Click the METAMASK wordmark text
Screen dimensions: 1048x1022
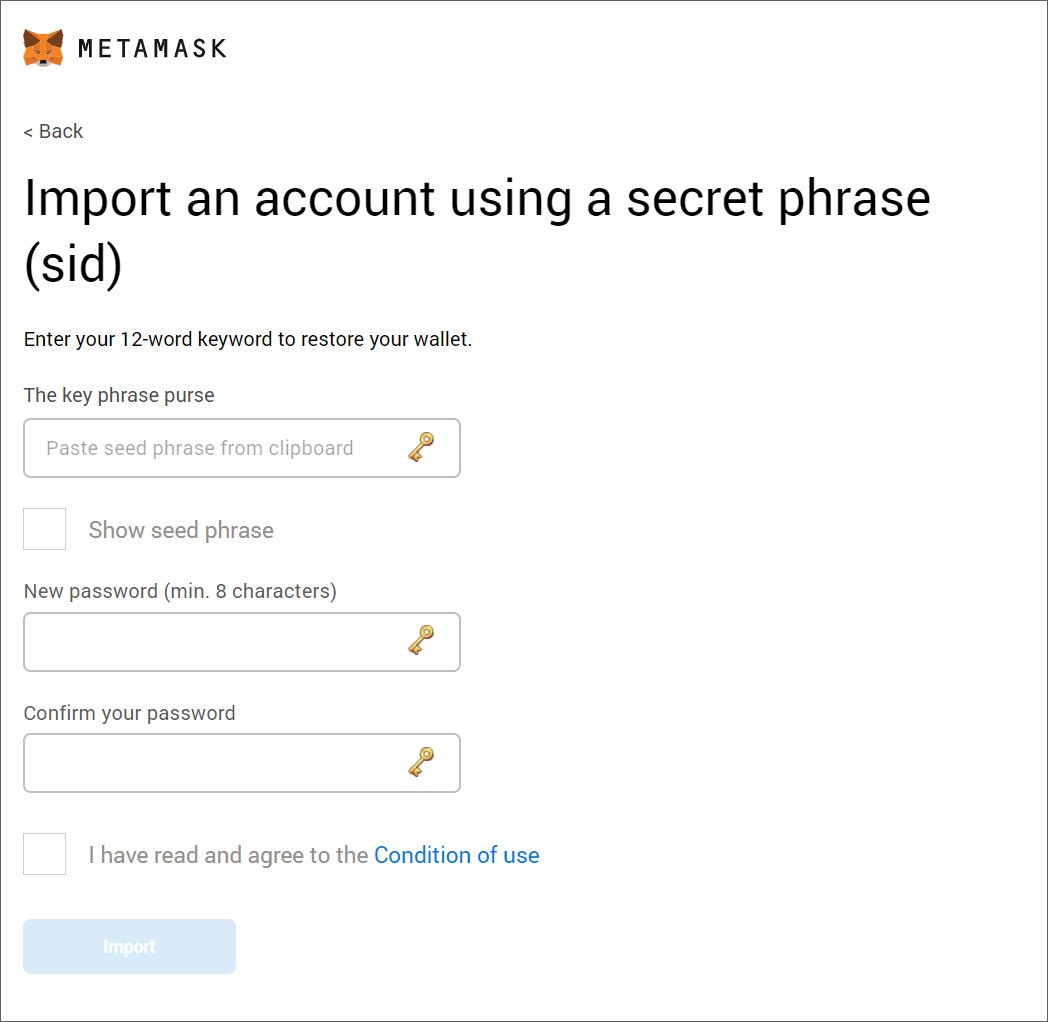click(x=152, y=49)
